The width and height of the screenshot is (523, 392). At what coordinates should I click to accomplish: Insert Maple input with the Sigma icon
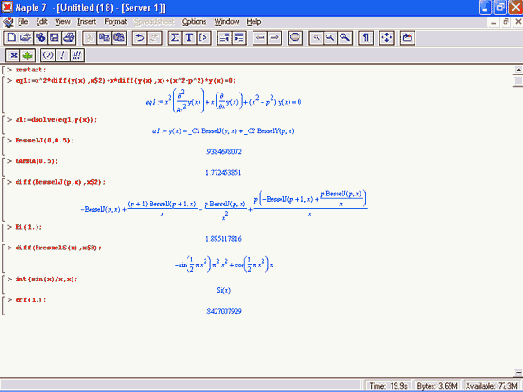174,38
